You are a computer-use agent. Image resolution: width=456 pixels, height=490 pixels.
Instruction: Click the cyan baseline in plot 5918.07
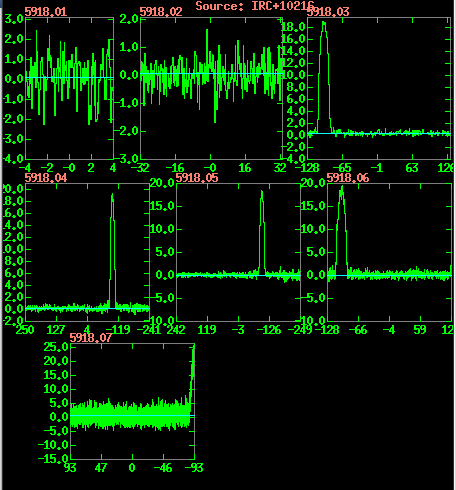click(x=132, y=415)
